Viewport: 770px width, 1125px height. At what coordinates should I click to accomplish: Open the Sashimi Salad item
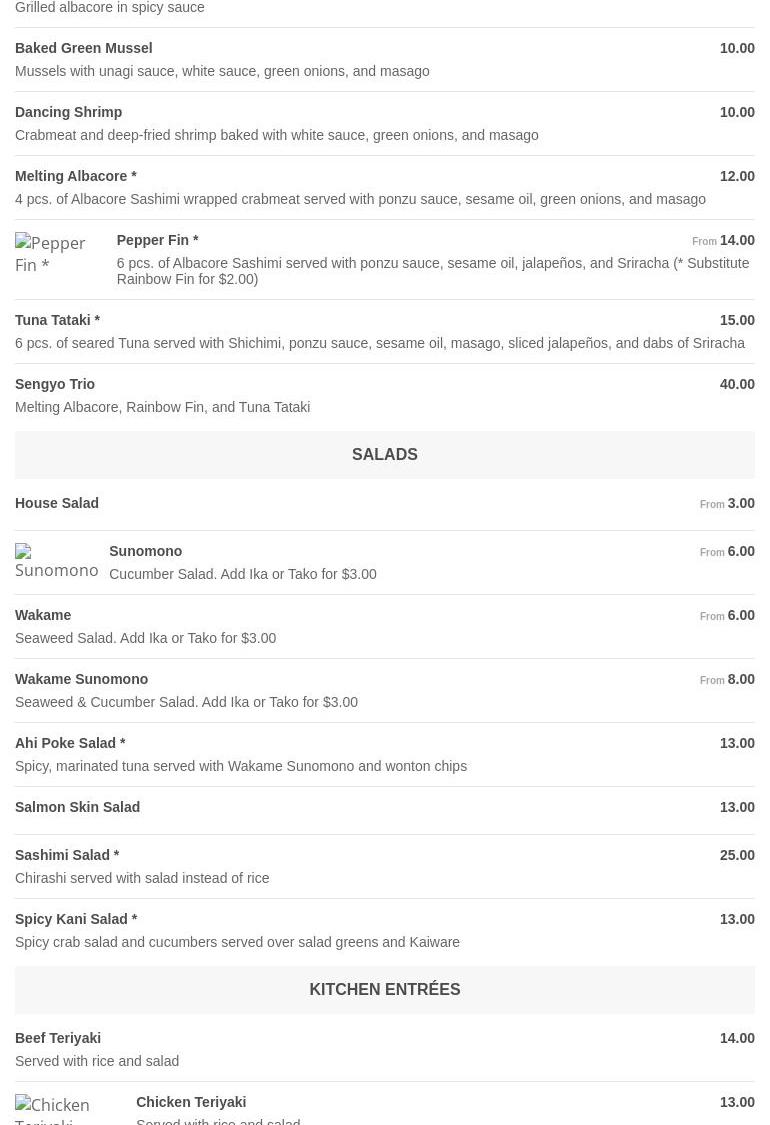pos(67,855)
